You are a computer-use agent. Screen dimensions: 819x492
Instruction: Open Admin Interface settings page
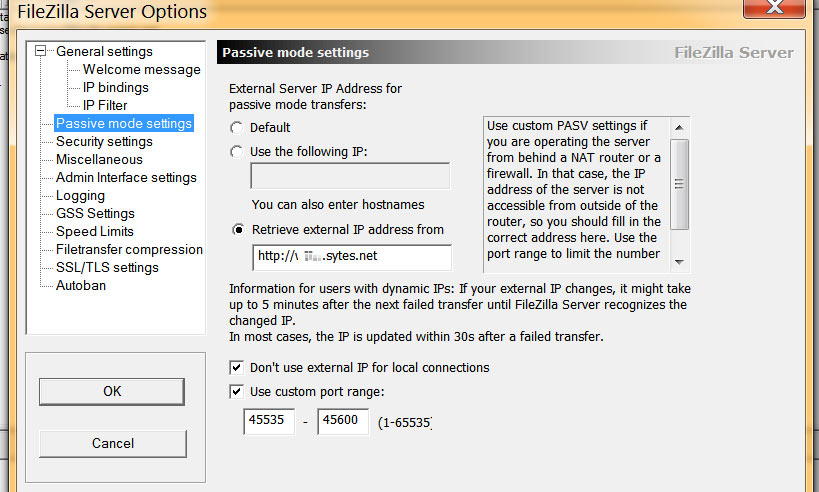126,178
